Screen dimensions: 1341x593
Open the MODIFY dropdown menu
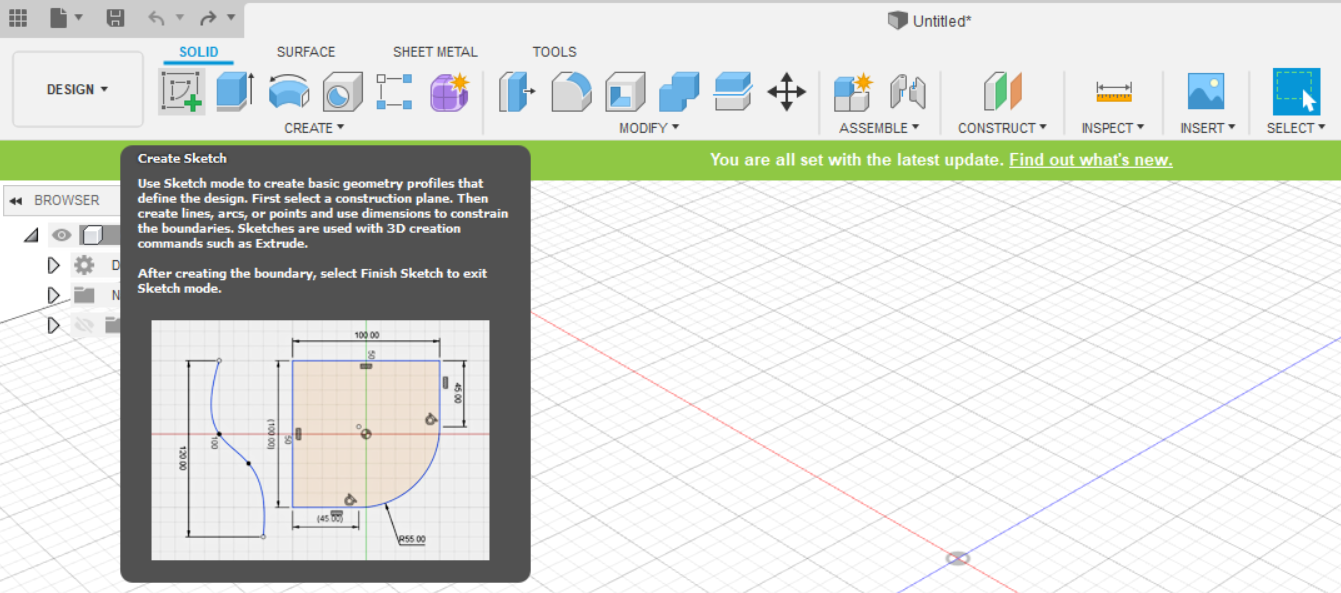click(x=649, y=128)
